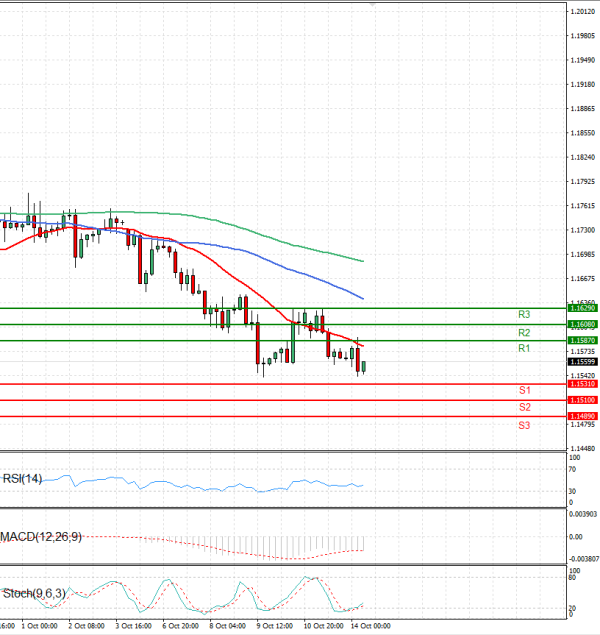Click the S2 support label
The height and width of the screenshot is (635, 600).
[524, 407]
